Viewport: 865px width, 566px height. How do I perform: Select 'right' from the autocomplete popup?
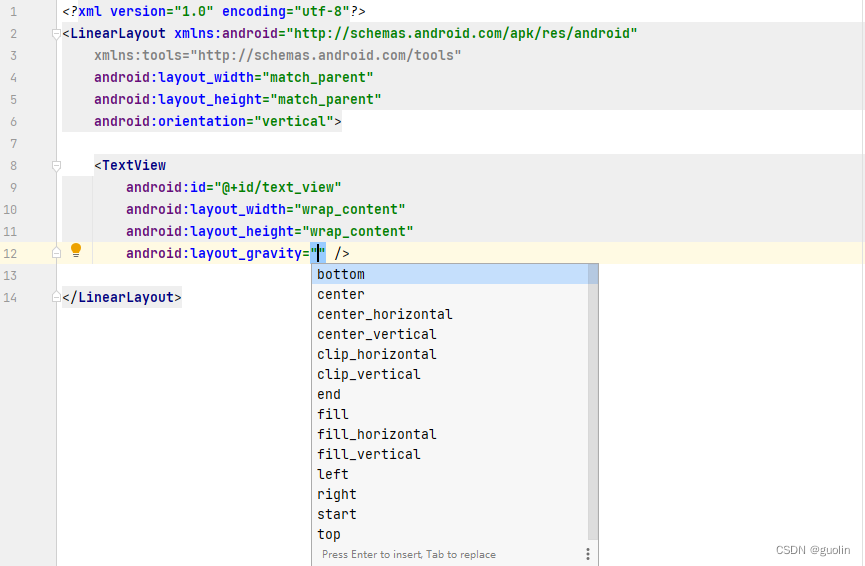[337, 494]
